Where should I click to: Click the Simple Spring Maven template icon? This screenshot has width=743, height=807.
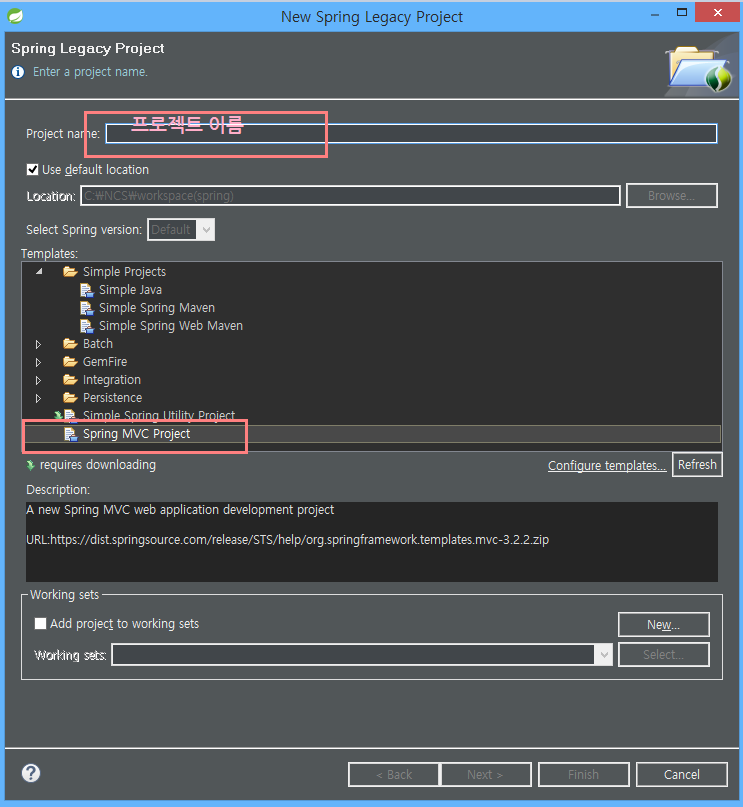click(87, 308)
